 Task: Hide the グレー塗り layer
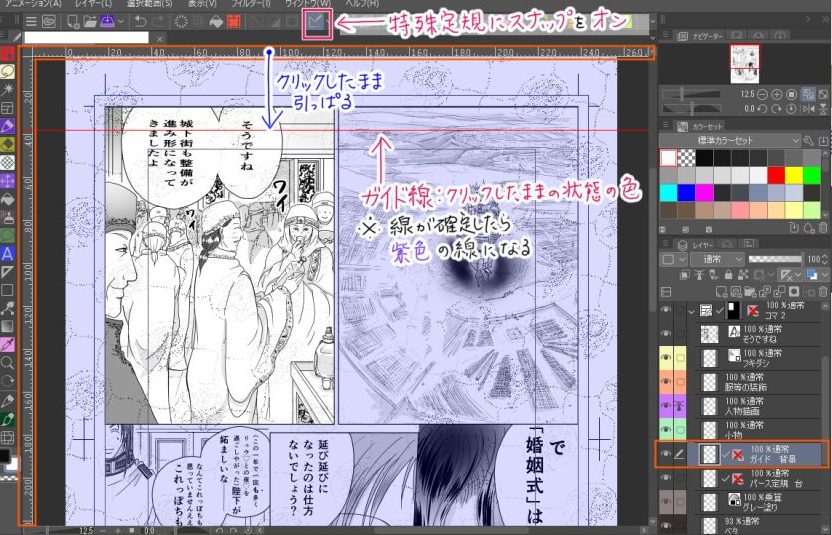[x=665, y=502]
